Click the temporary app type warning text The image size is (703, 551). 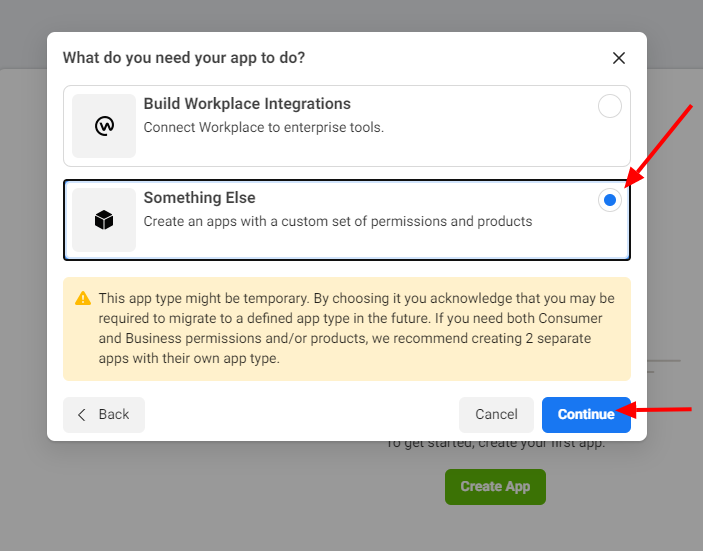356,328
